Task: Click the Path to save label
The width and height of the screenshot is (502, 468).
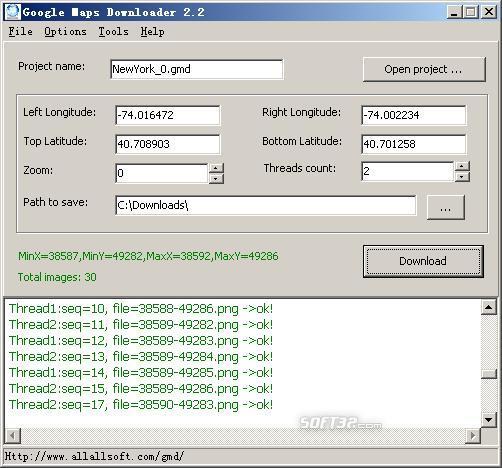Action: click(x=56, y=202)
